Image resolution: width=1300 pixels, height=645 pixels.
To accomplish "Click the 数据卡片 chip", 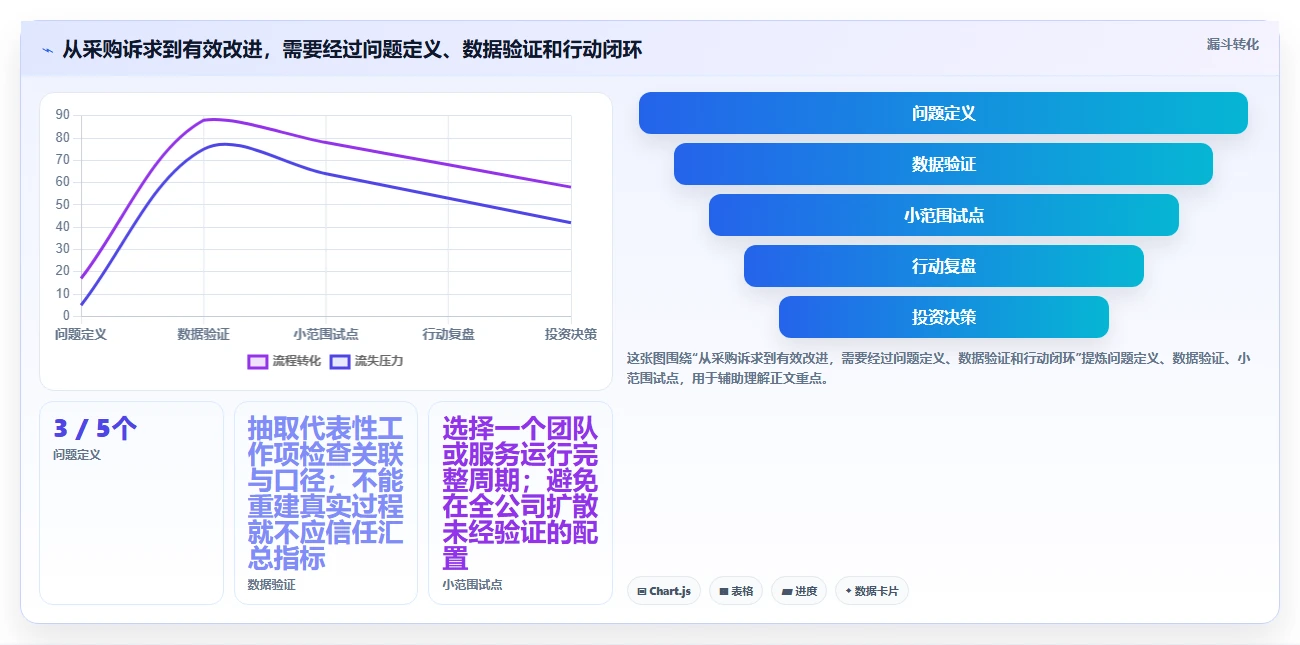I will click(872, 591).
